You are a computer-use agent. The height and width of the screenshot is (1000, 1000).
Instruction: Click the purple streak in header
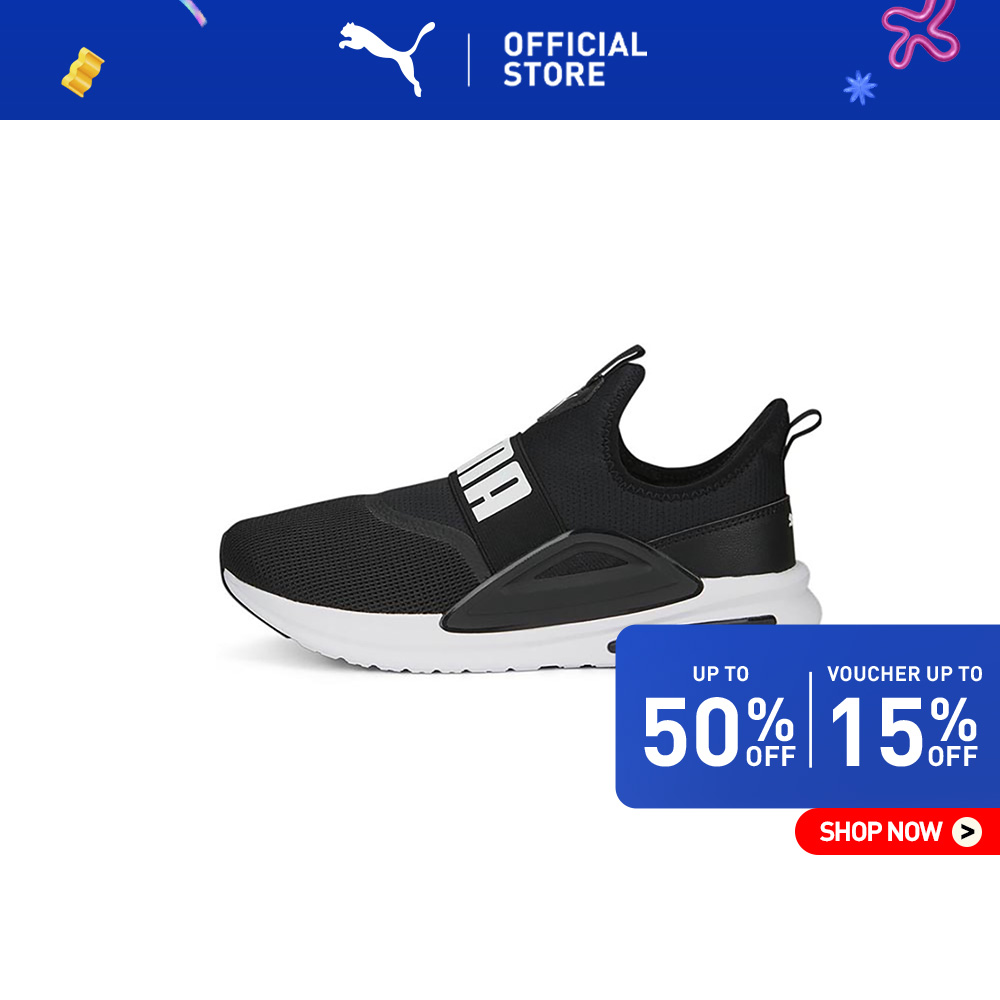(193, 13)
